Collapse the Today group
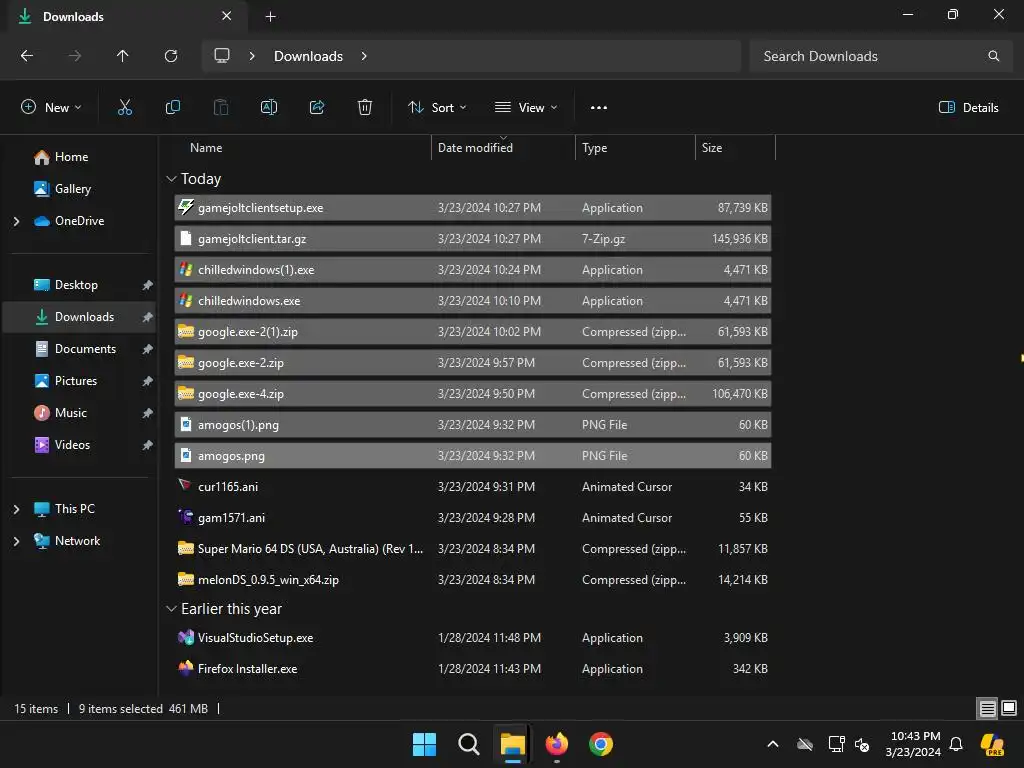 (x=171, y=178)
